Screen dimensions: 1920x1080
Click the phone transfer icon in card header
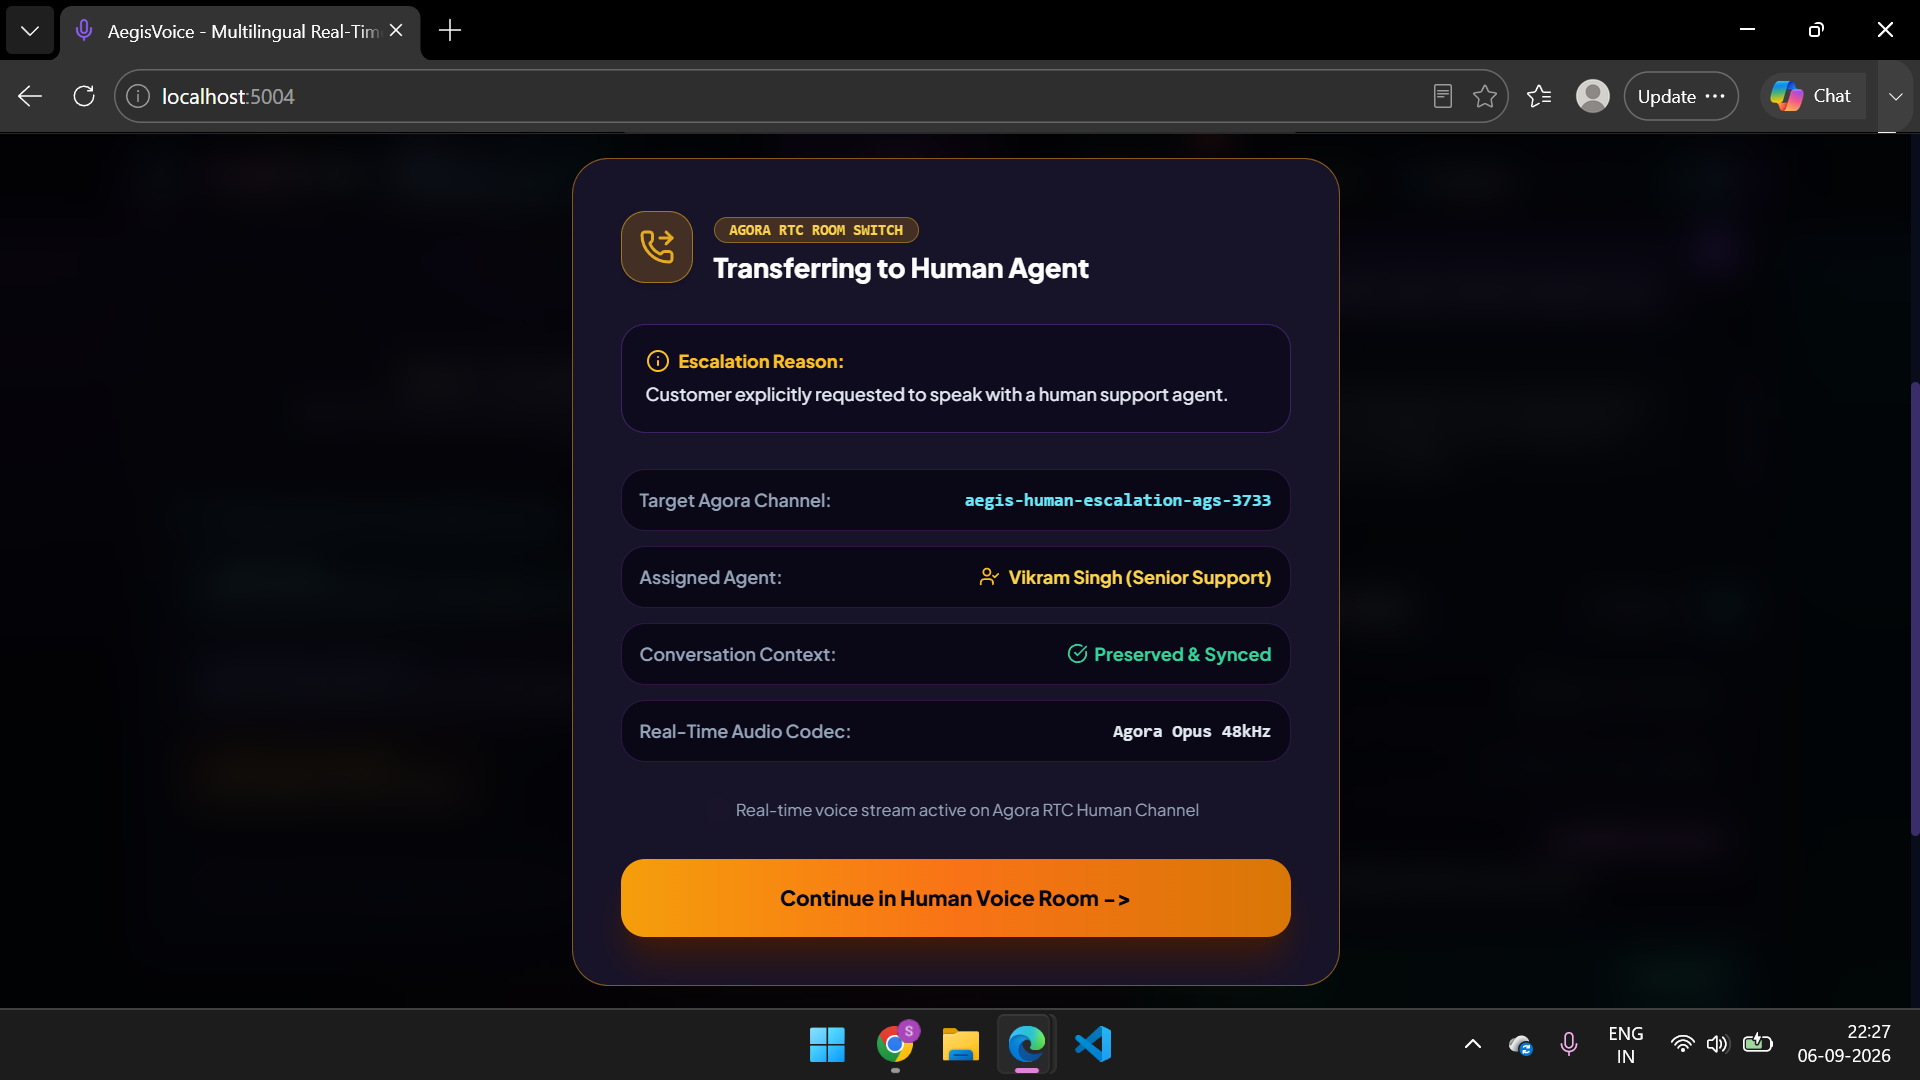point(657,247)
